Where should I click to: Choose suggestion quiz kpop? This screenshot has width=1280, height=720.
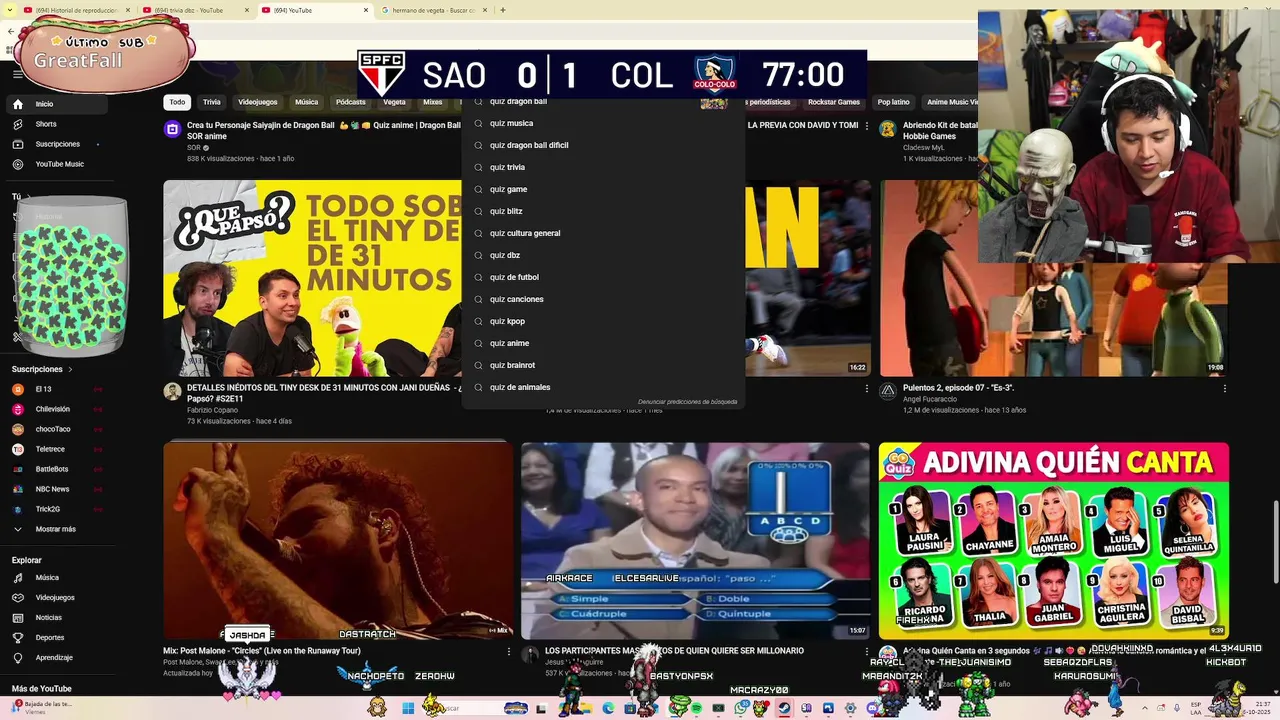coord(604,321)
